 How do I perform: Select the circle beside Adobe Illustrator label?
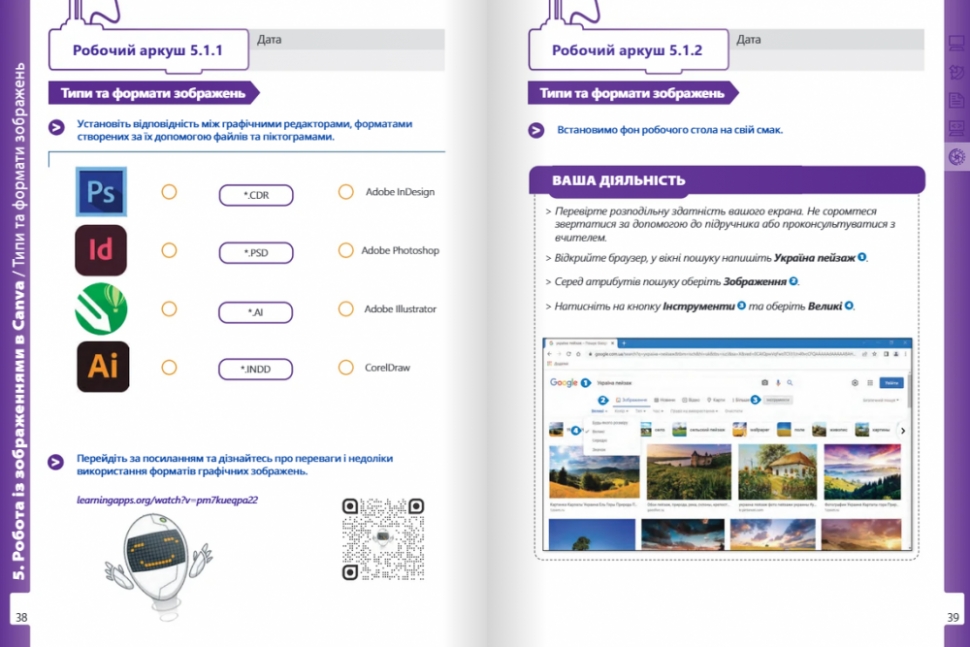(346, 309)
